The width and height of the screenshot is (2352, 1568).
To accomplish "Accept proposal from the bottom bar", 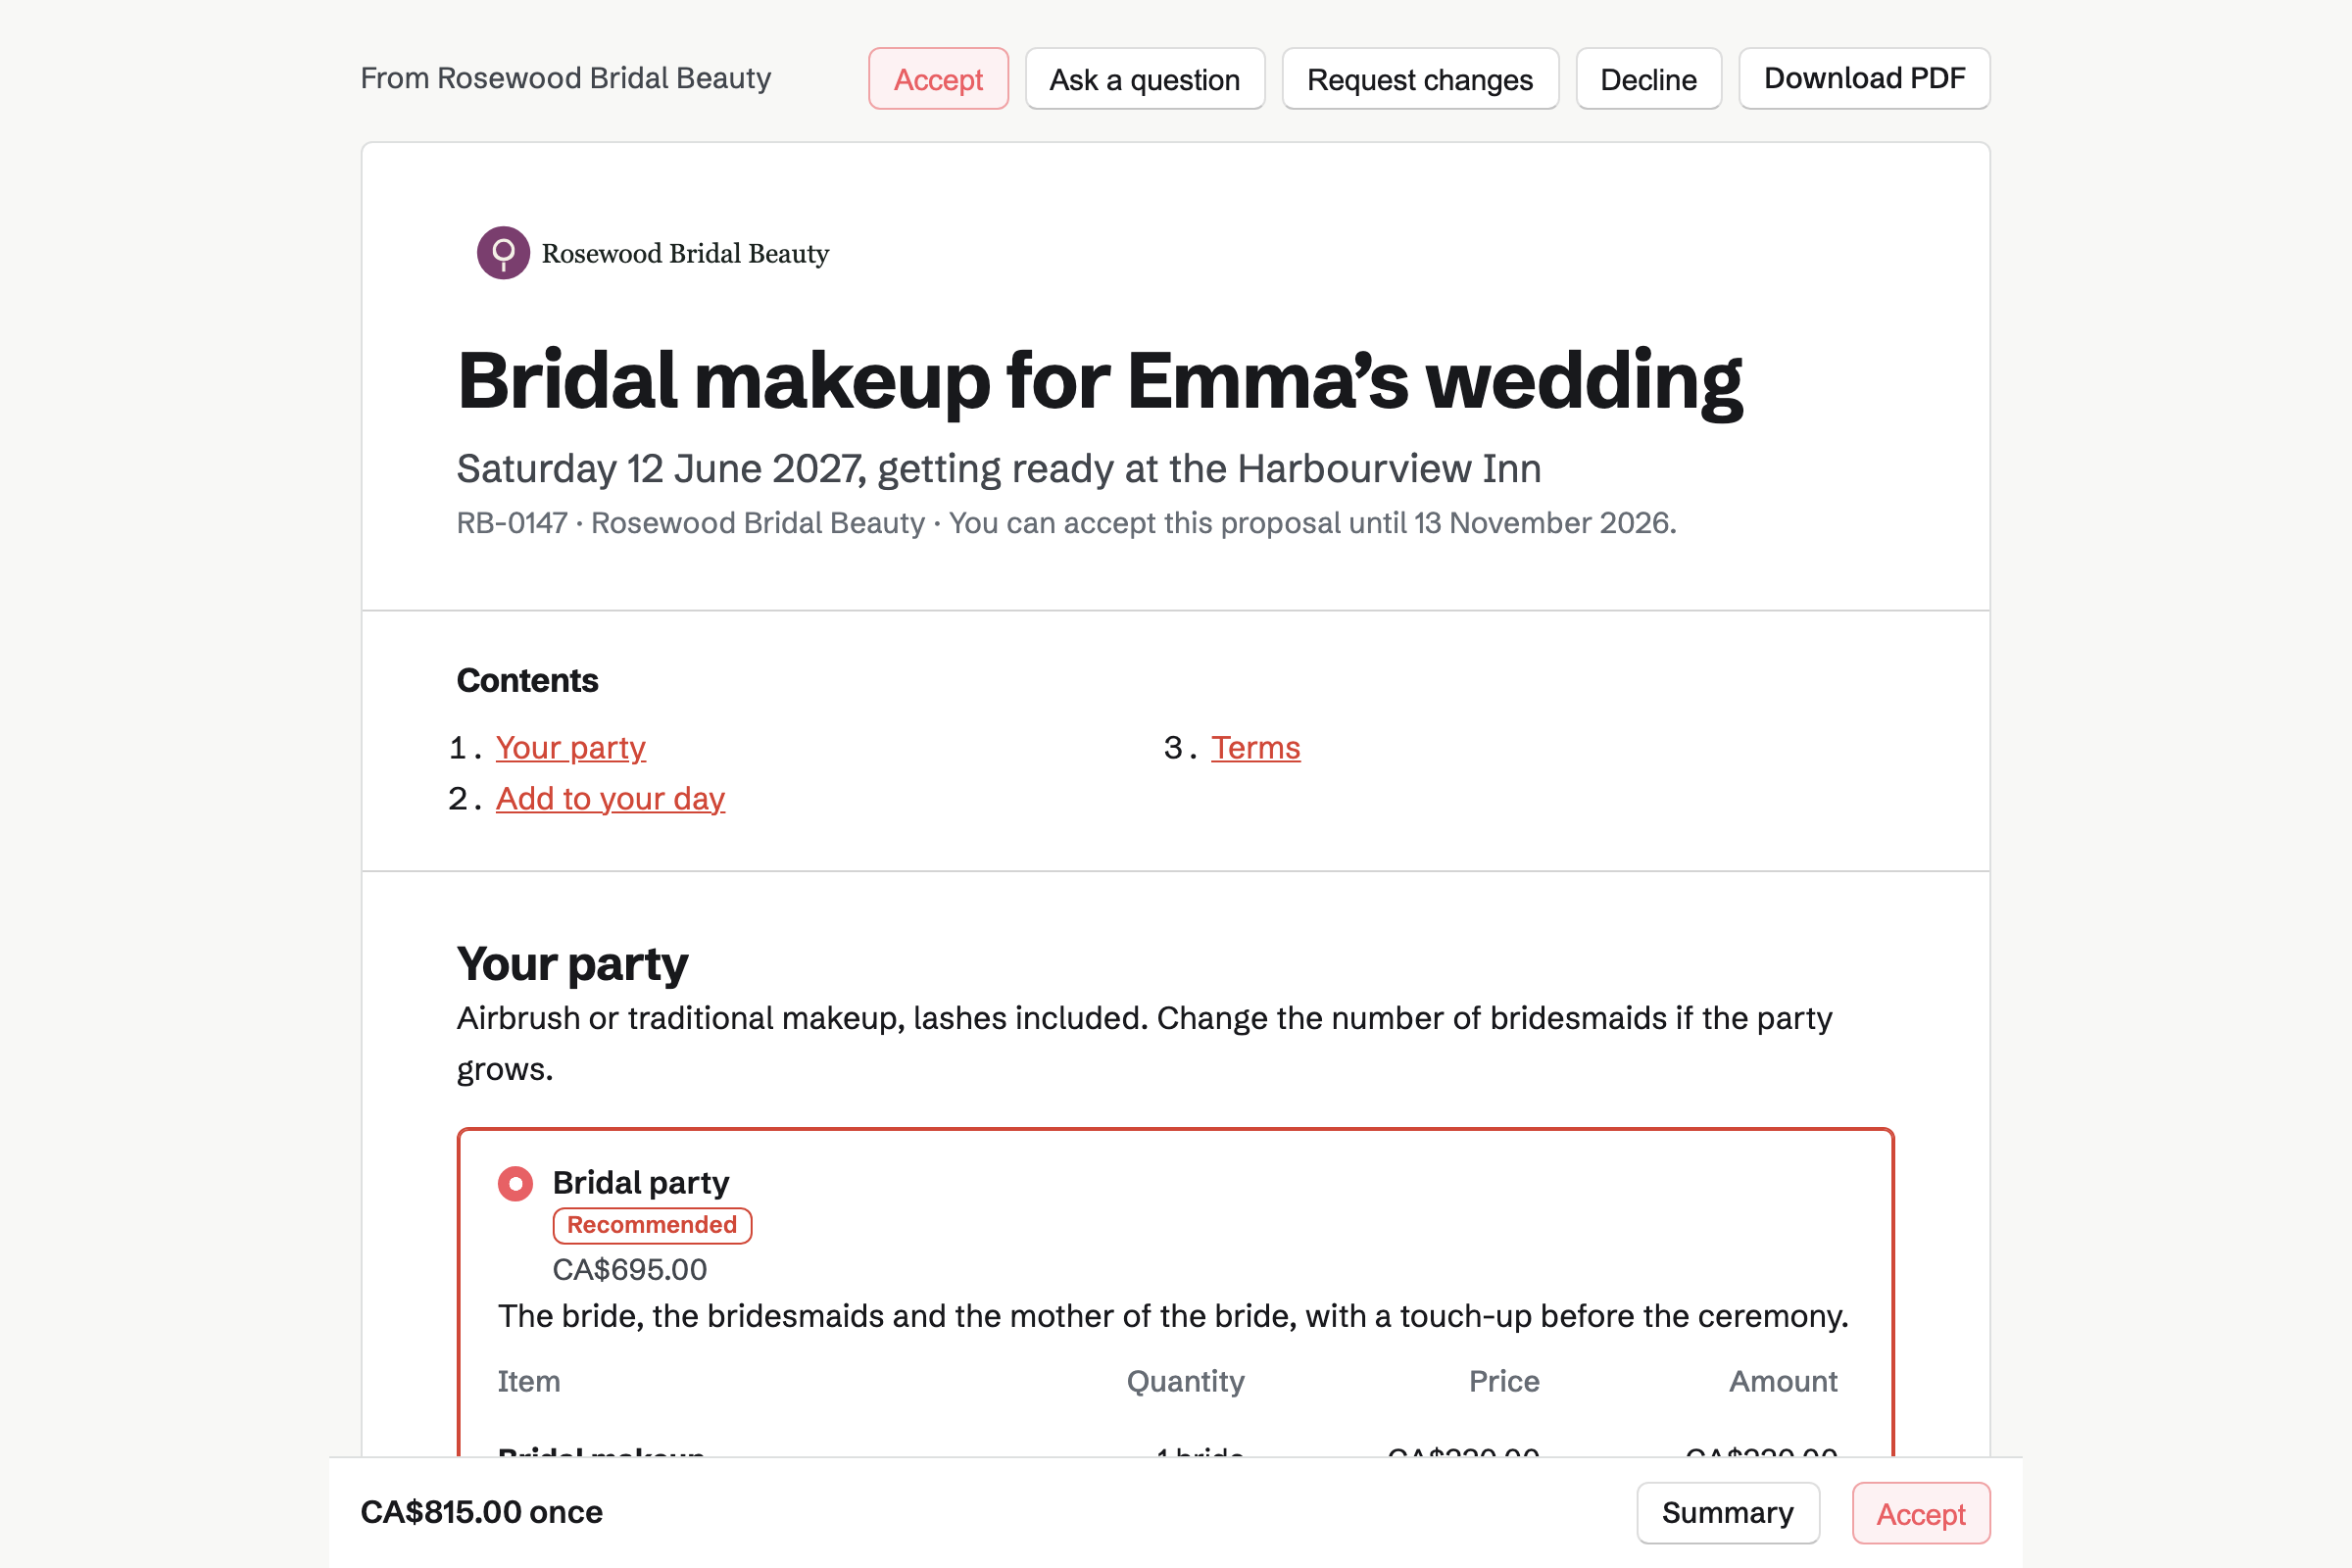I will point(1920,1513).
